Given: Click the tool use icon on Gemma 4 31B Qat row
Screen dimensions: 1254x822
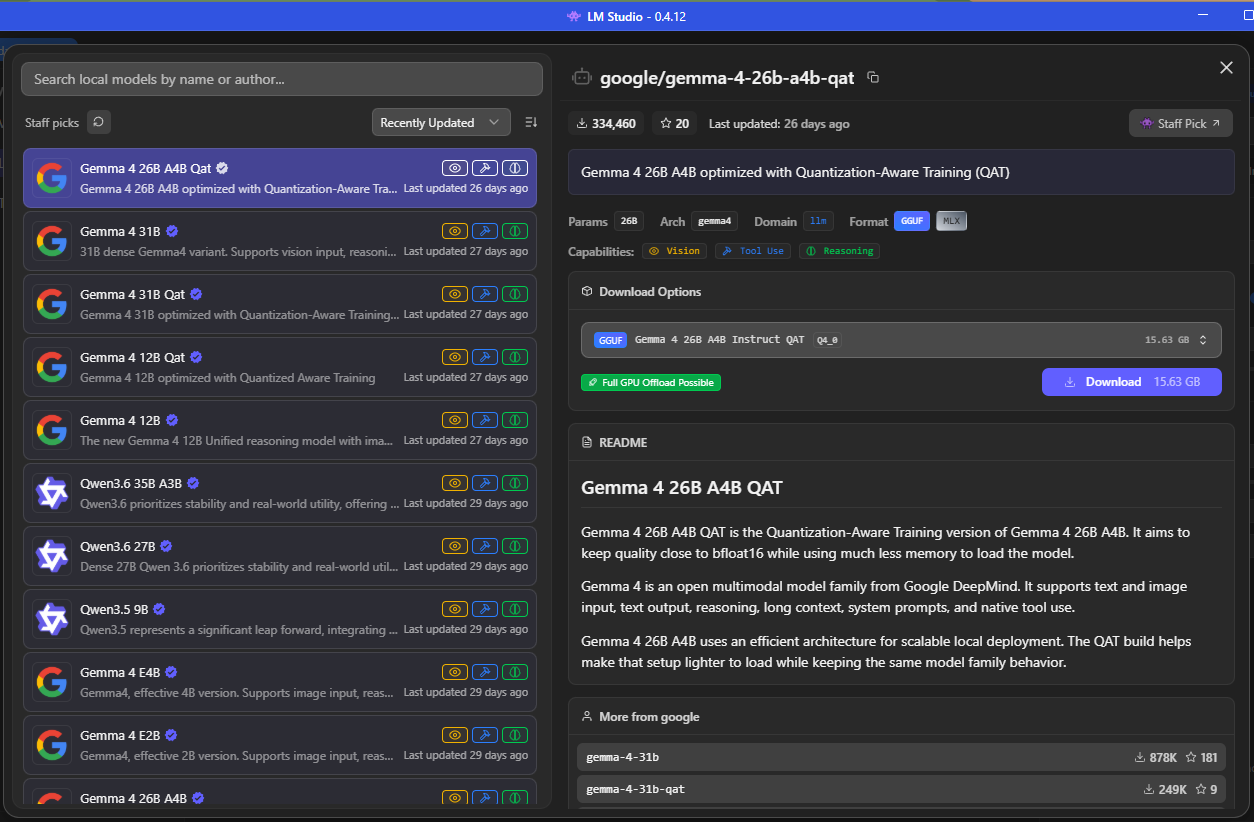Looking at the screenshot, I should [485, 294].
